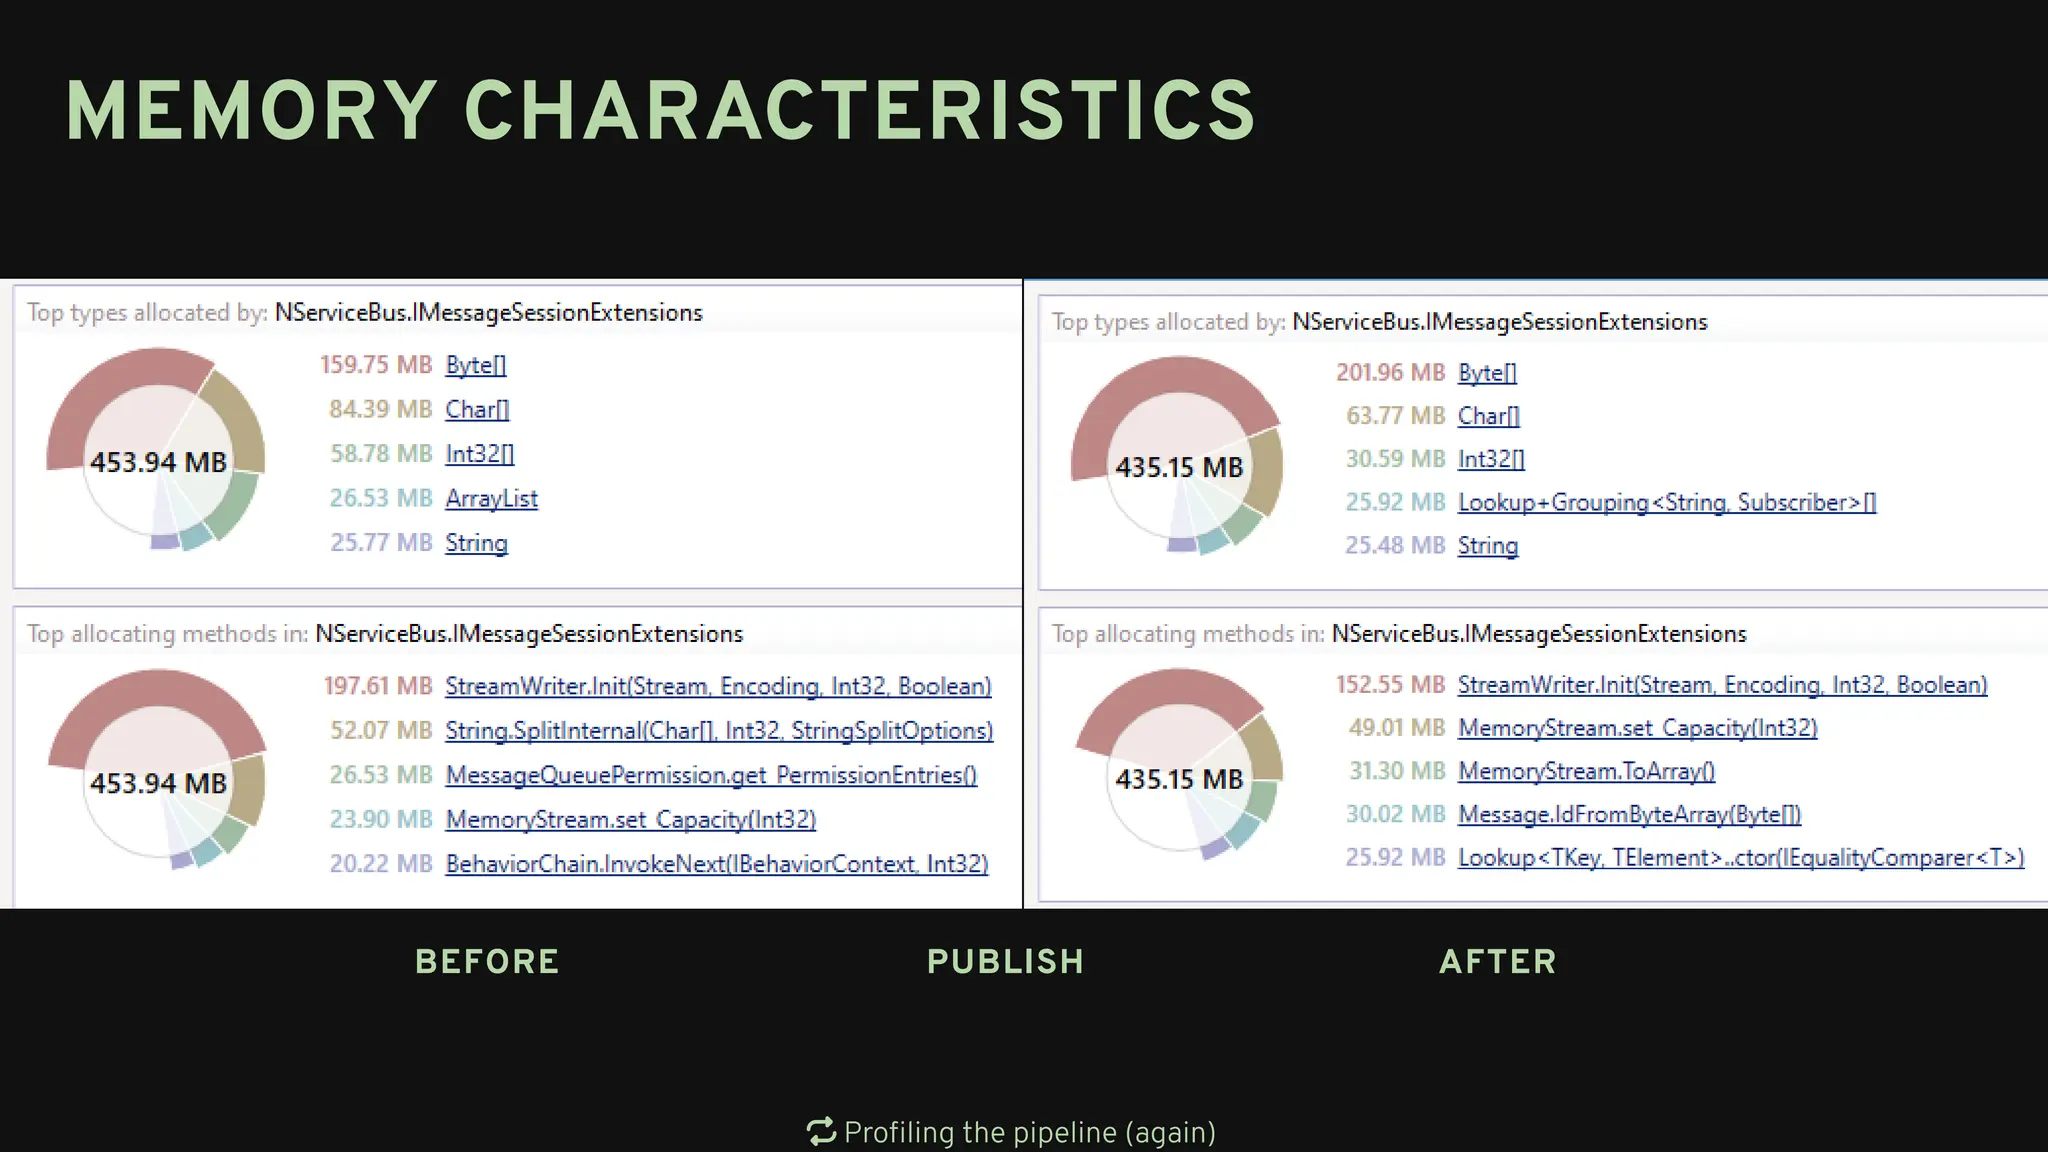This screenshot has width=2048, height=1152.
Task: Click the bottom-left donut chart showing 453.94 MB
Action: click(x=157, y=770)
